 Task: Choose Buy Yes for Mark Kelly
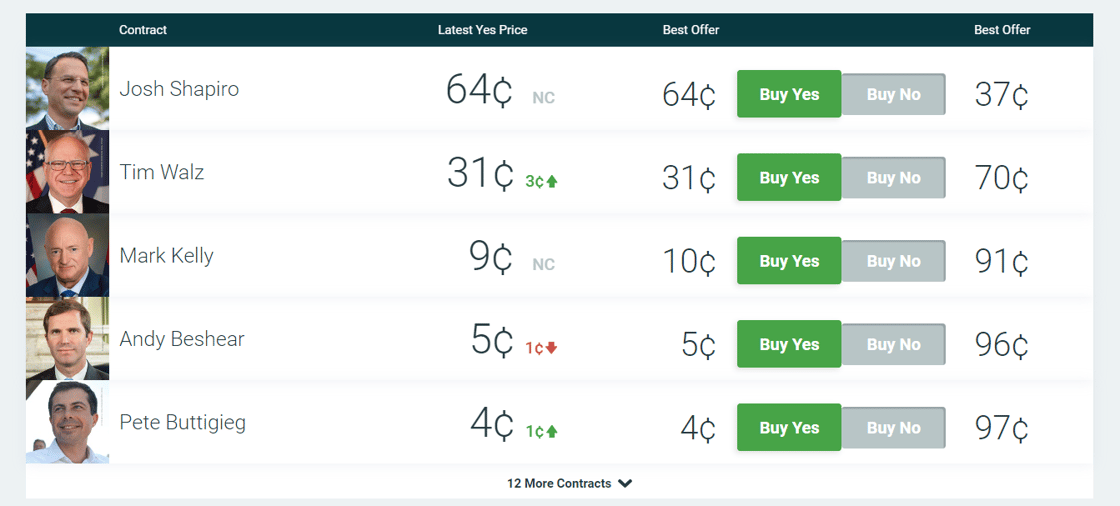(789, 261)
